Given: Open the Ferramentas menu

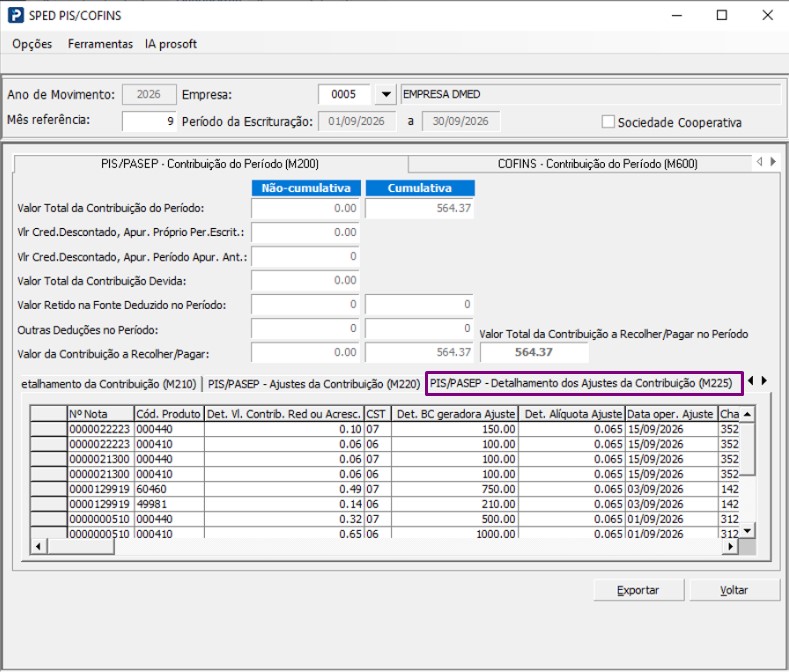Looking at the screenshot, I should pyautogui.click(x=100, y=44).
